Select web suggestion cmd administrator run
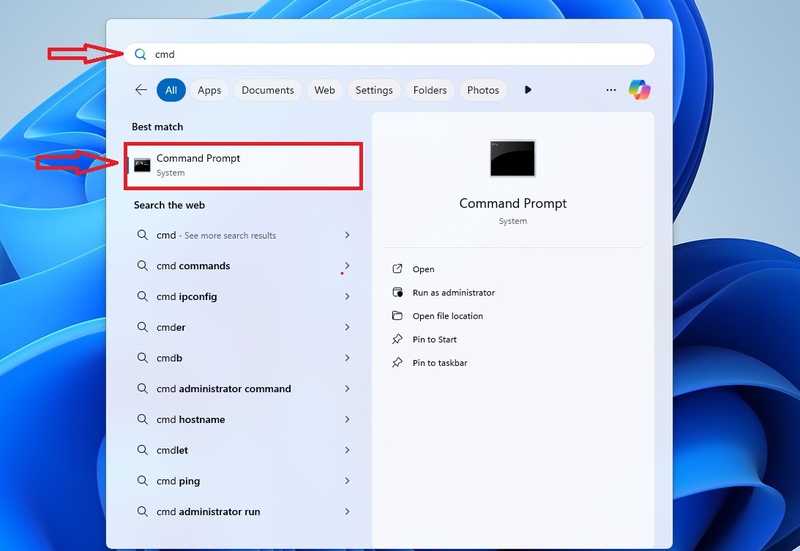Image resolution: width=800 pixels, height=551 pixels. pos(243,511)
